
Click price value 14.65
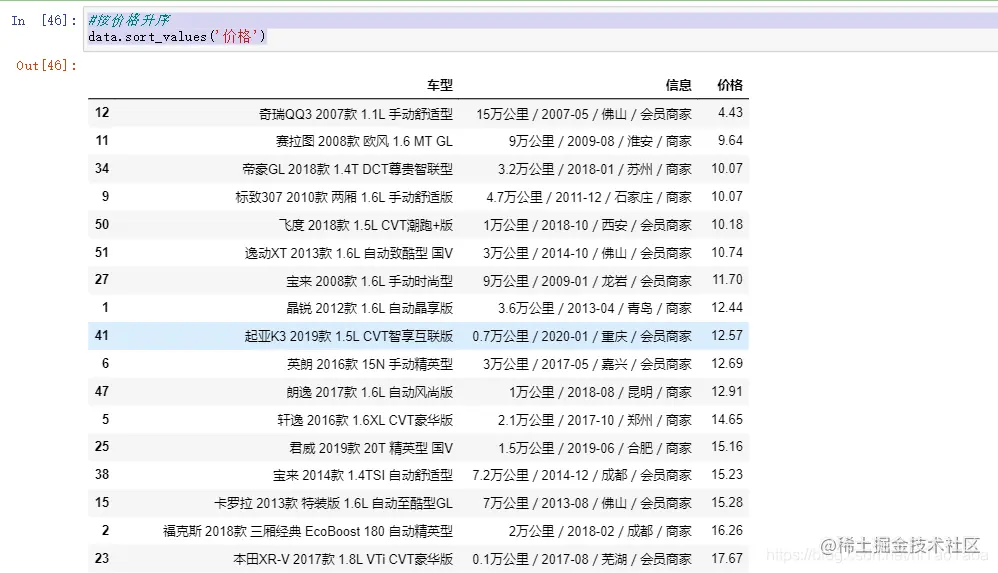click(x=727, y=420)
